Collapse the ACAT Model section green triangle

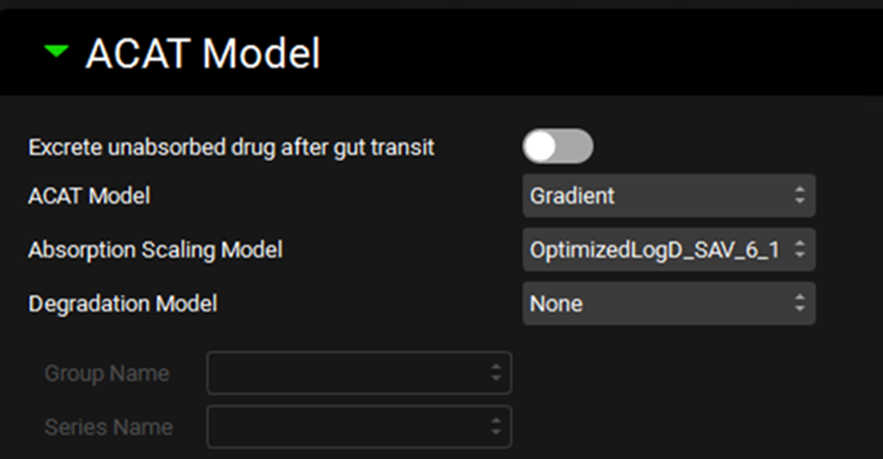(x=57, y=50)
